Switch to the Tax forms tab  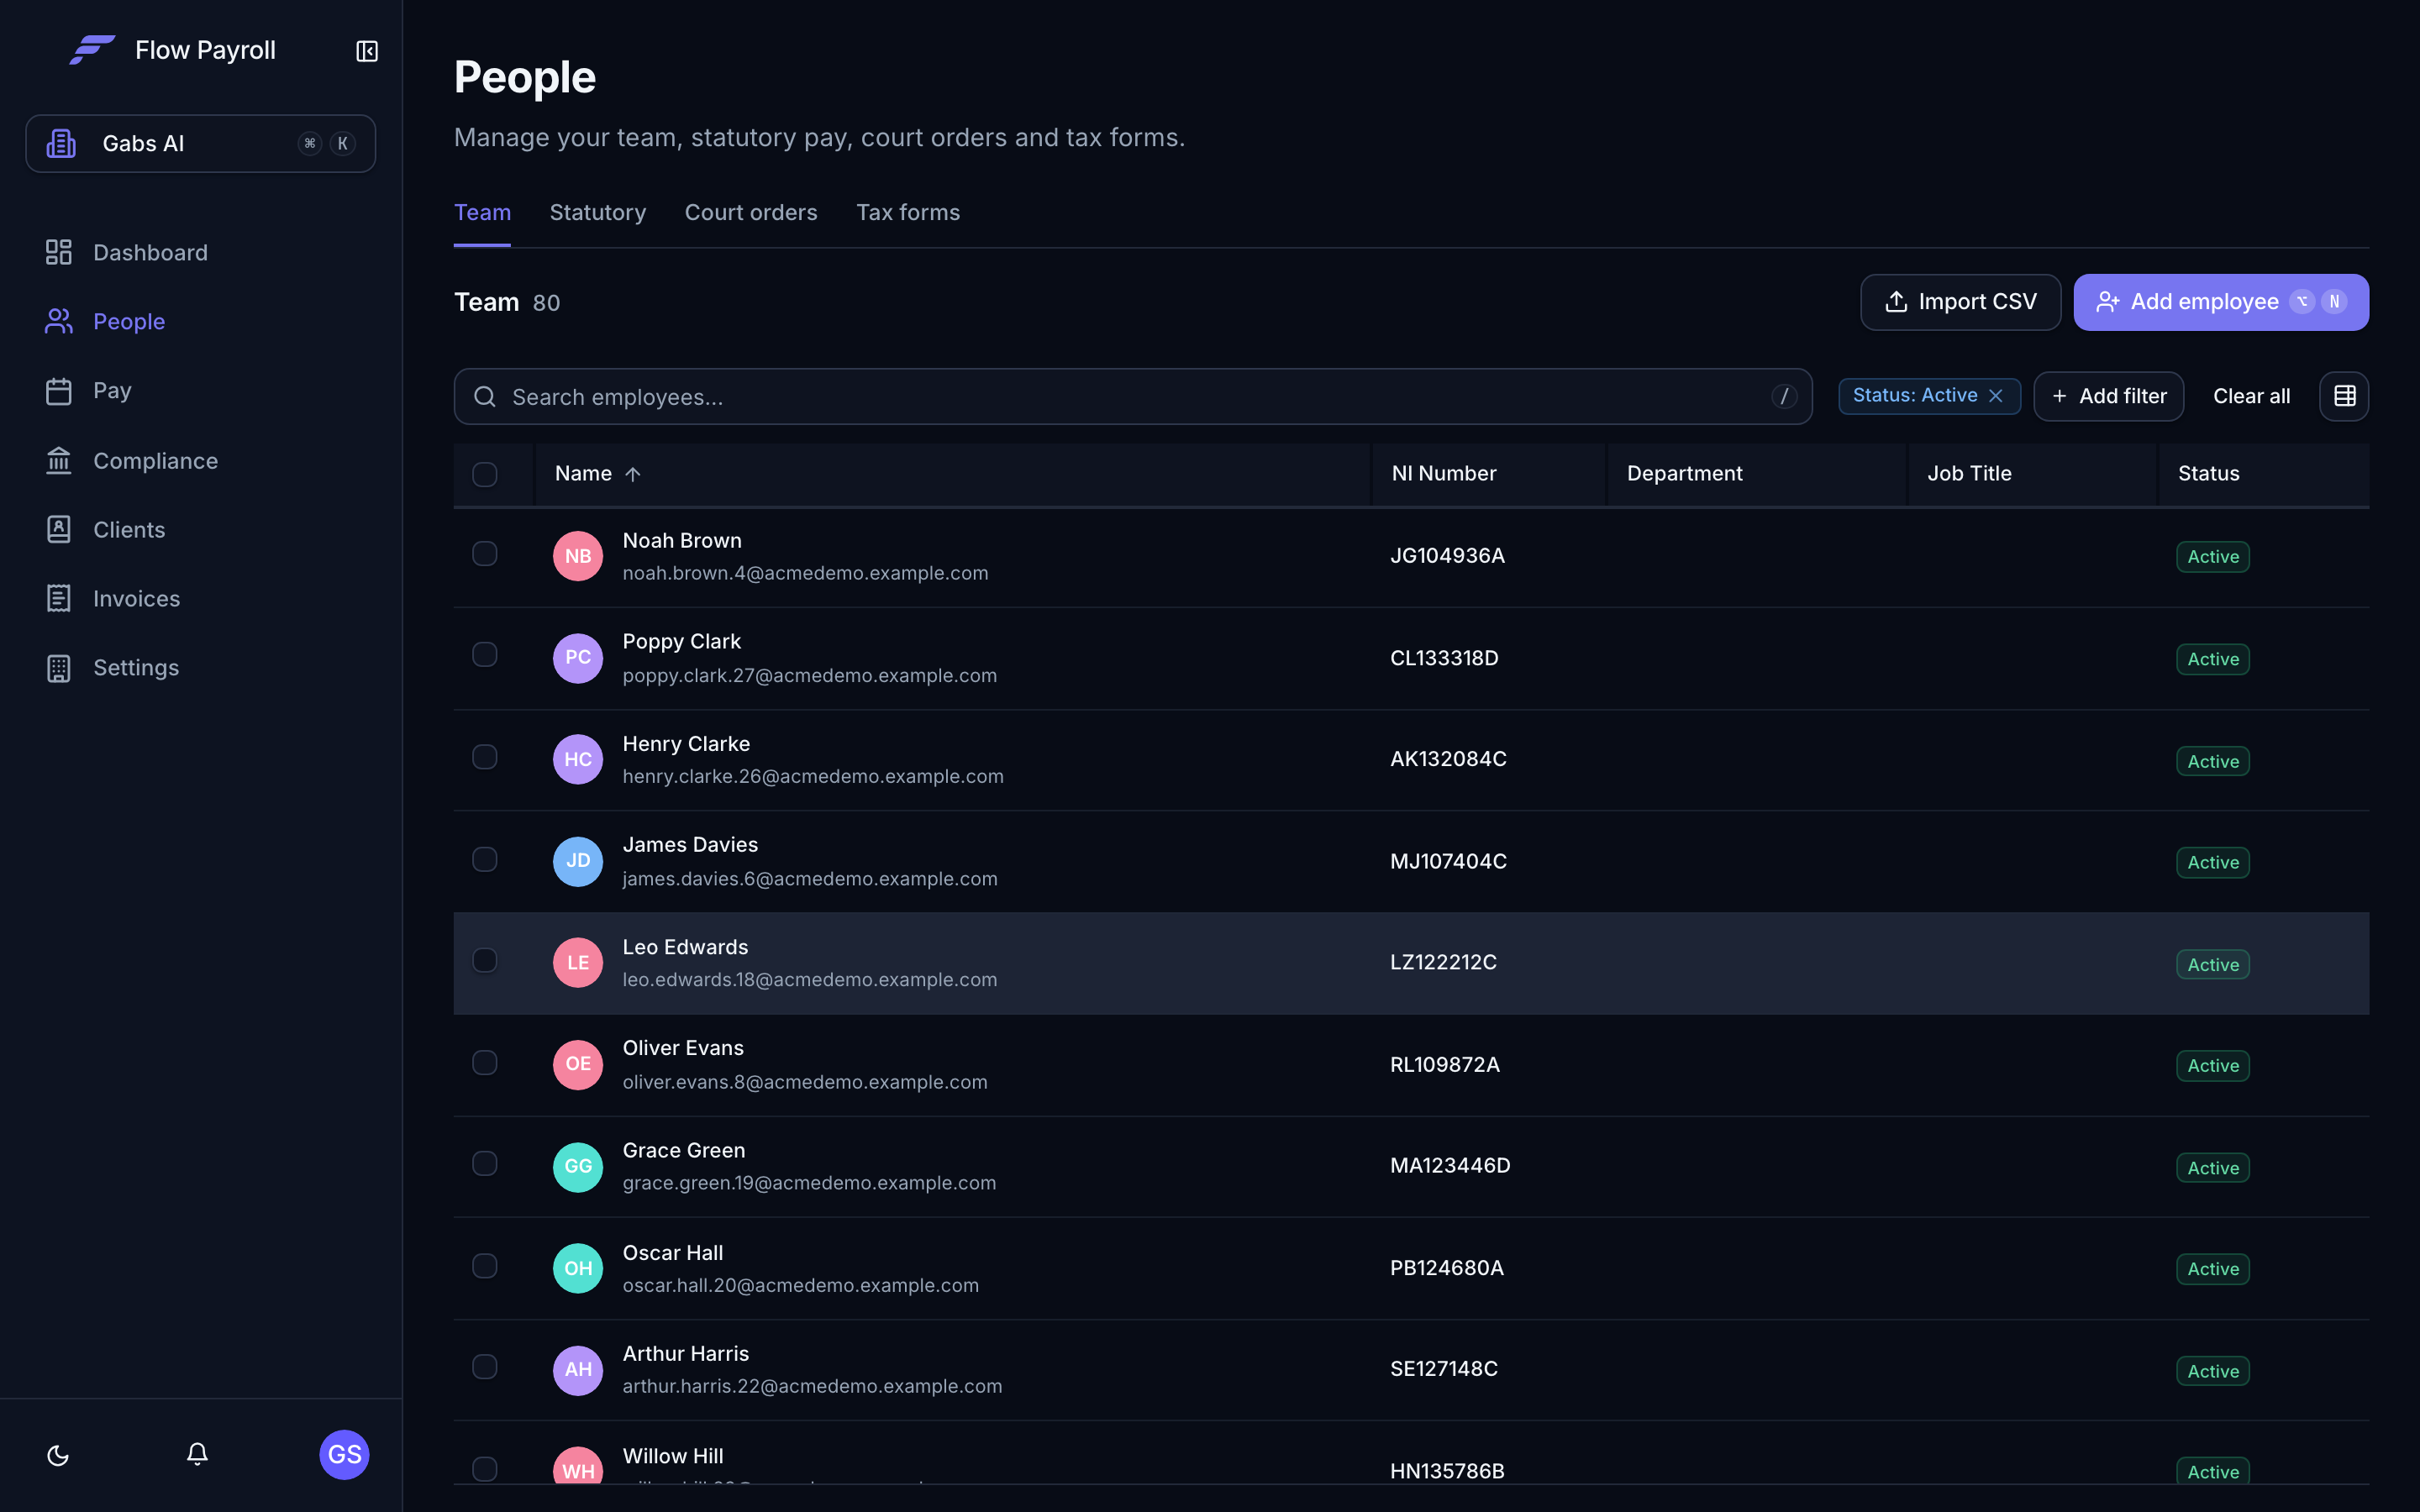[908, 213]
